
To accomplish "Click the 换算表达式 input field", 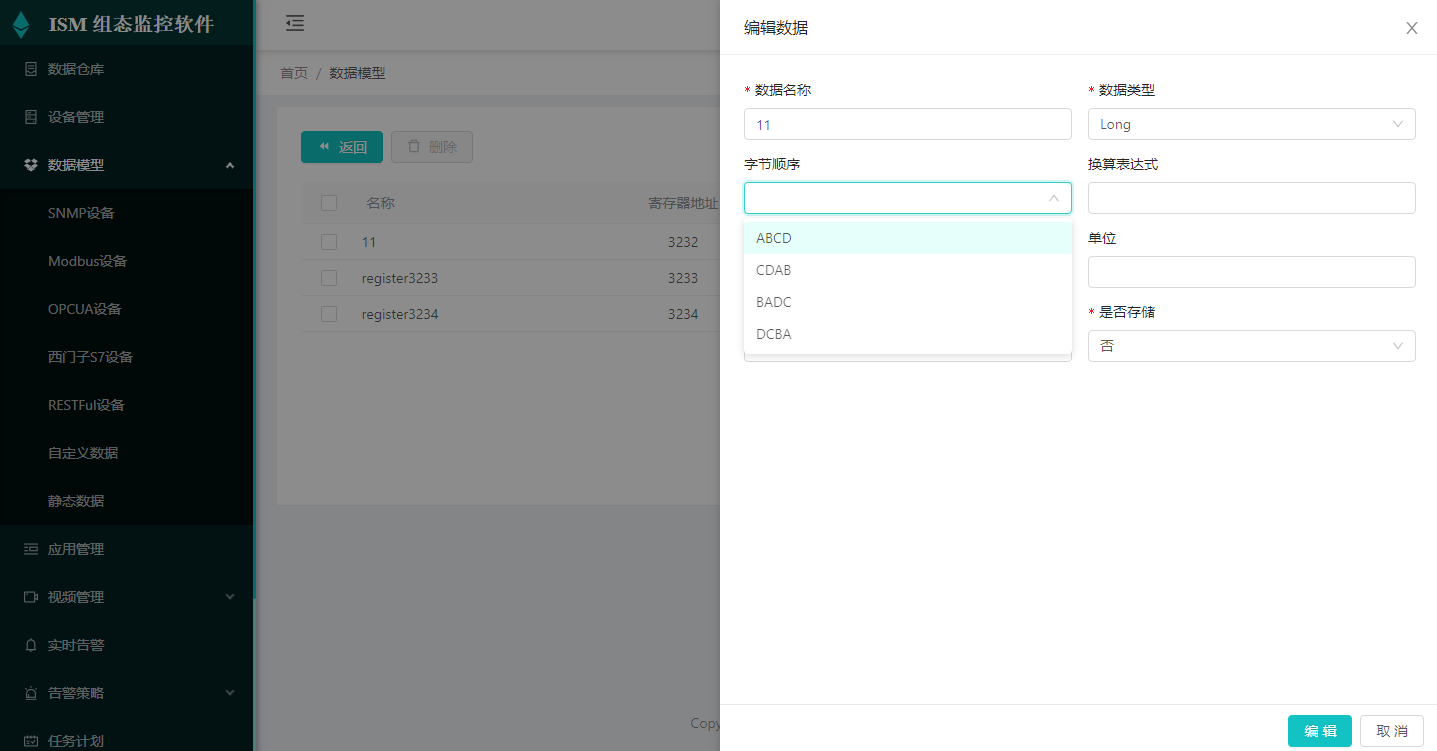I will click(1251, 198).
